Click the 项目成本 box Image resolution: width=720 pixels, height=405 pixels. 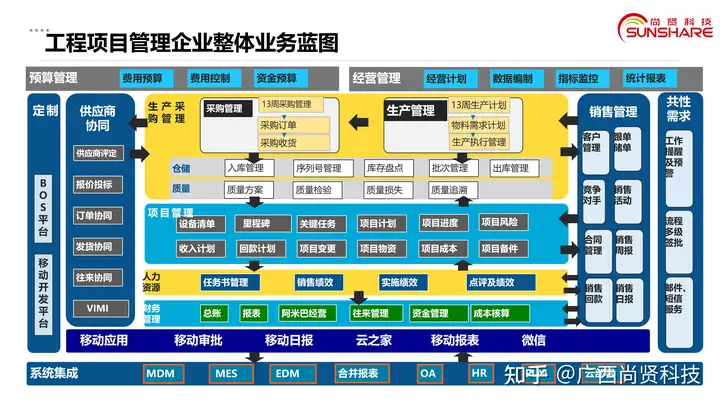(x=444, y=249)
